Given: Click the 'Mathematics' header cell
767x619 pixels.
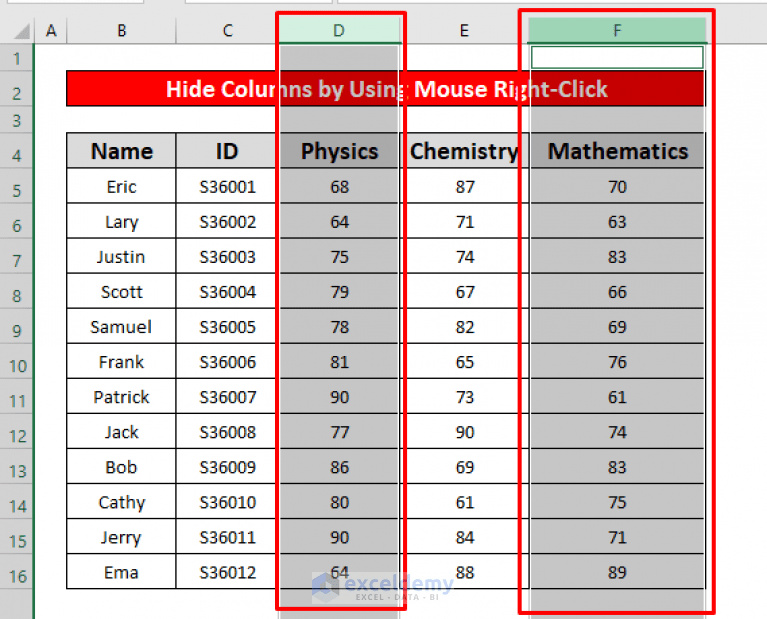Looking at the screenshot, I should [x=617, y=151].
